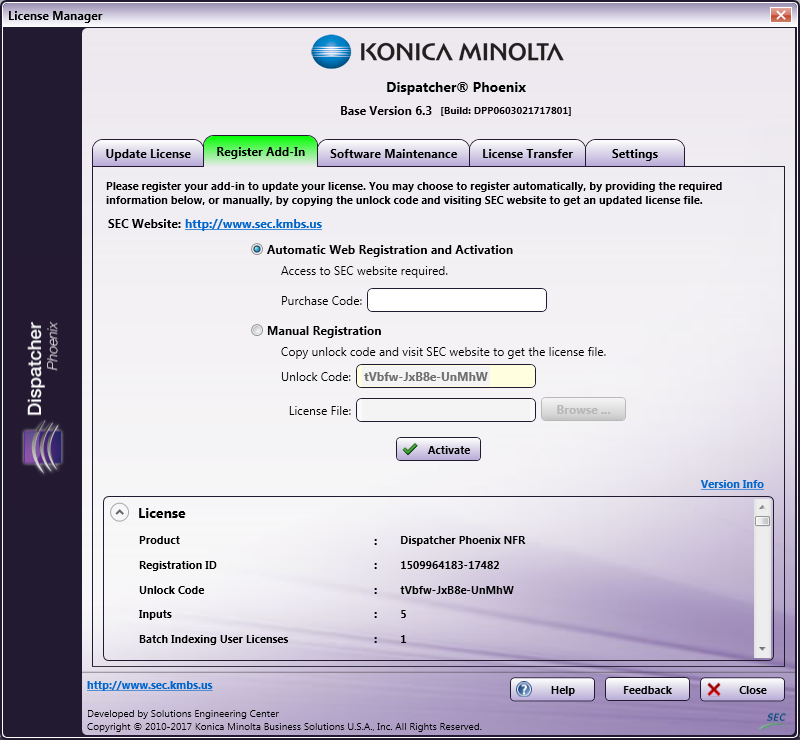This screenshot has width=800, height=740.
Task: Click the blue question mark Help icon
Action: point(523,689)
